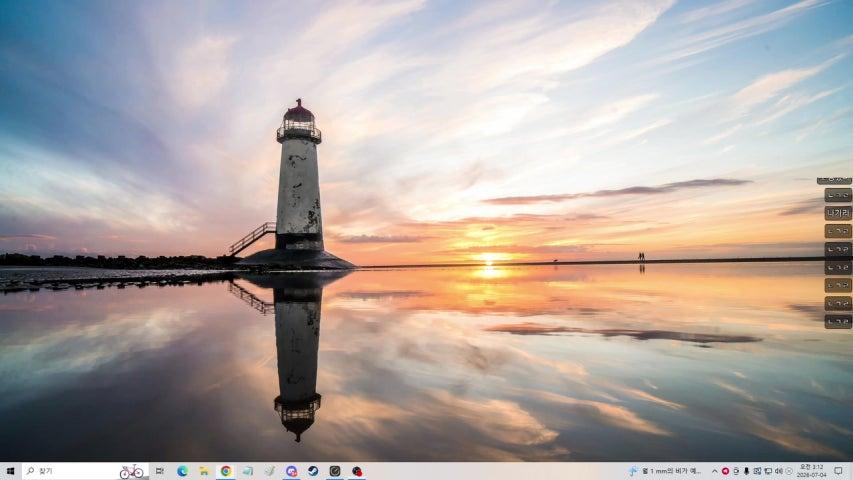Image resolution: width=853 pixels, height=480 pixels.
Task: Click the taskbar search box
Action: click(x=85, y=471)
